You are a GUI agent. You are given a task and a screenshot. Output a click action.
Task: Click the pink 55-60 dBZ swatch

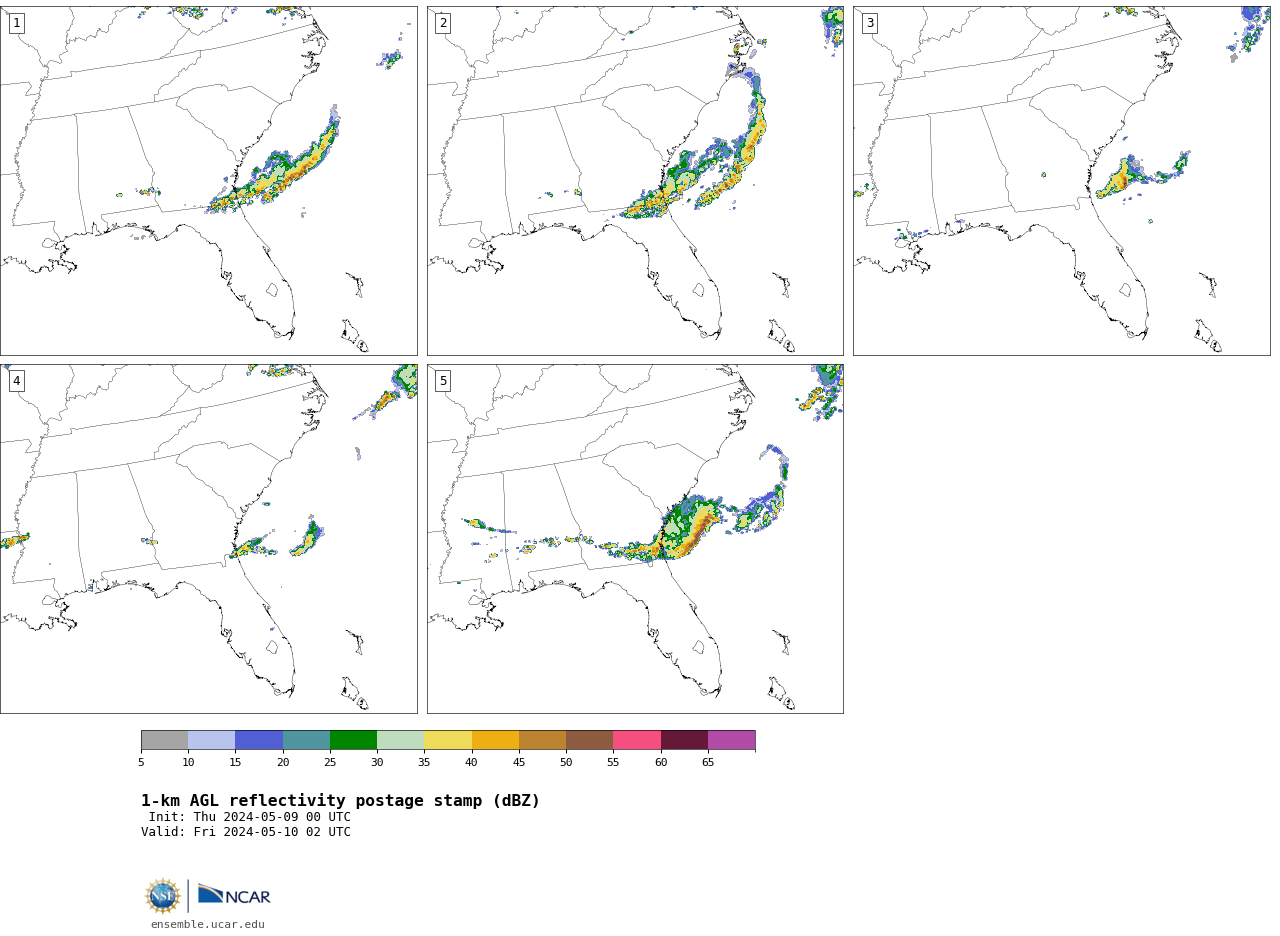(x=637, y=740)
